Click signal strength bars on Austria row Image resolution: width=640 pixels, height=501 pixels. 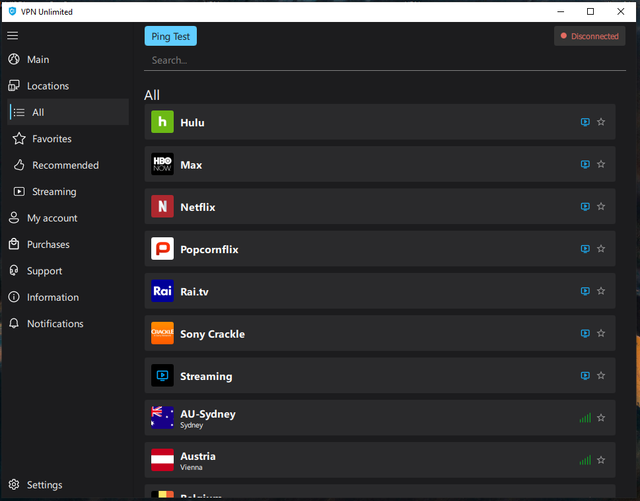coord(585,460)
